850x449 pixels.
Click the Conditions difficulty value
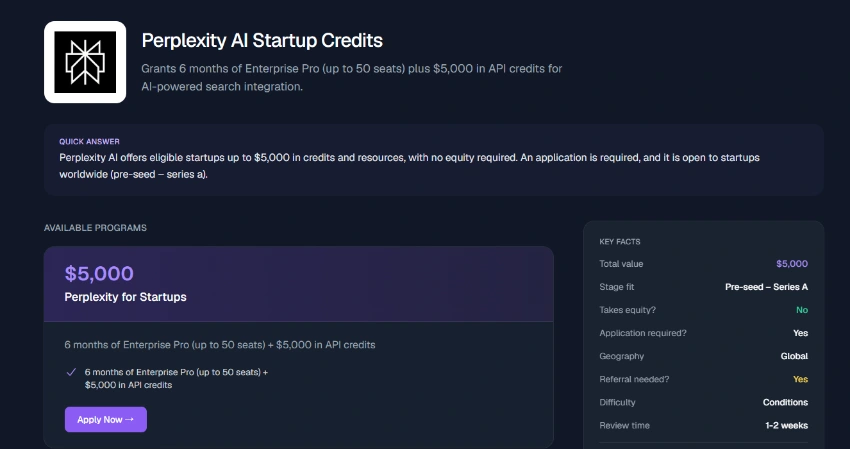[x=785, y=402]
